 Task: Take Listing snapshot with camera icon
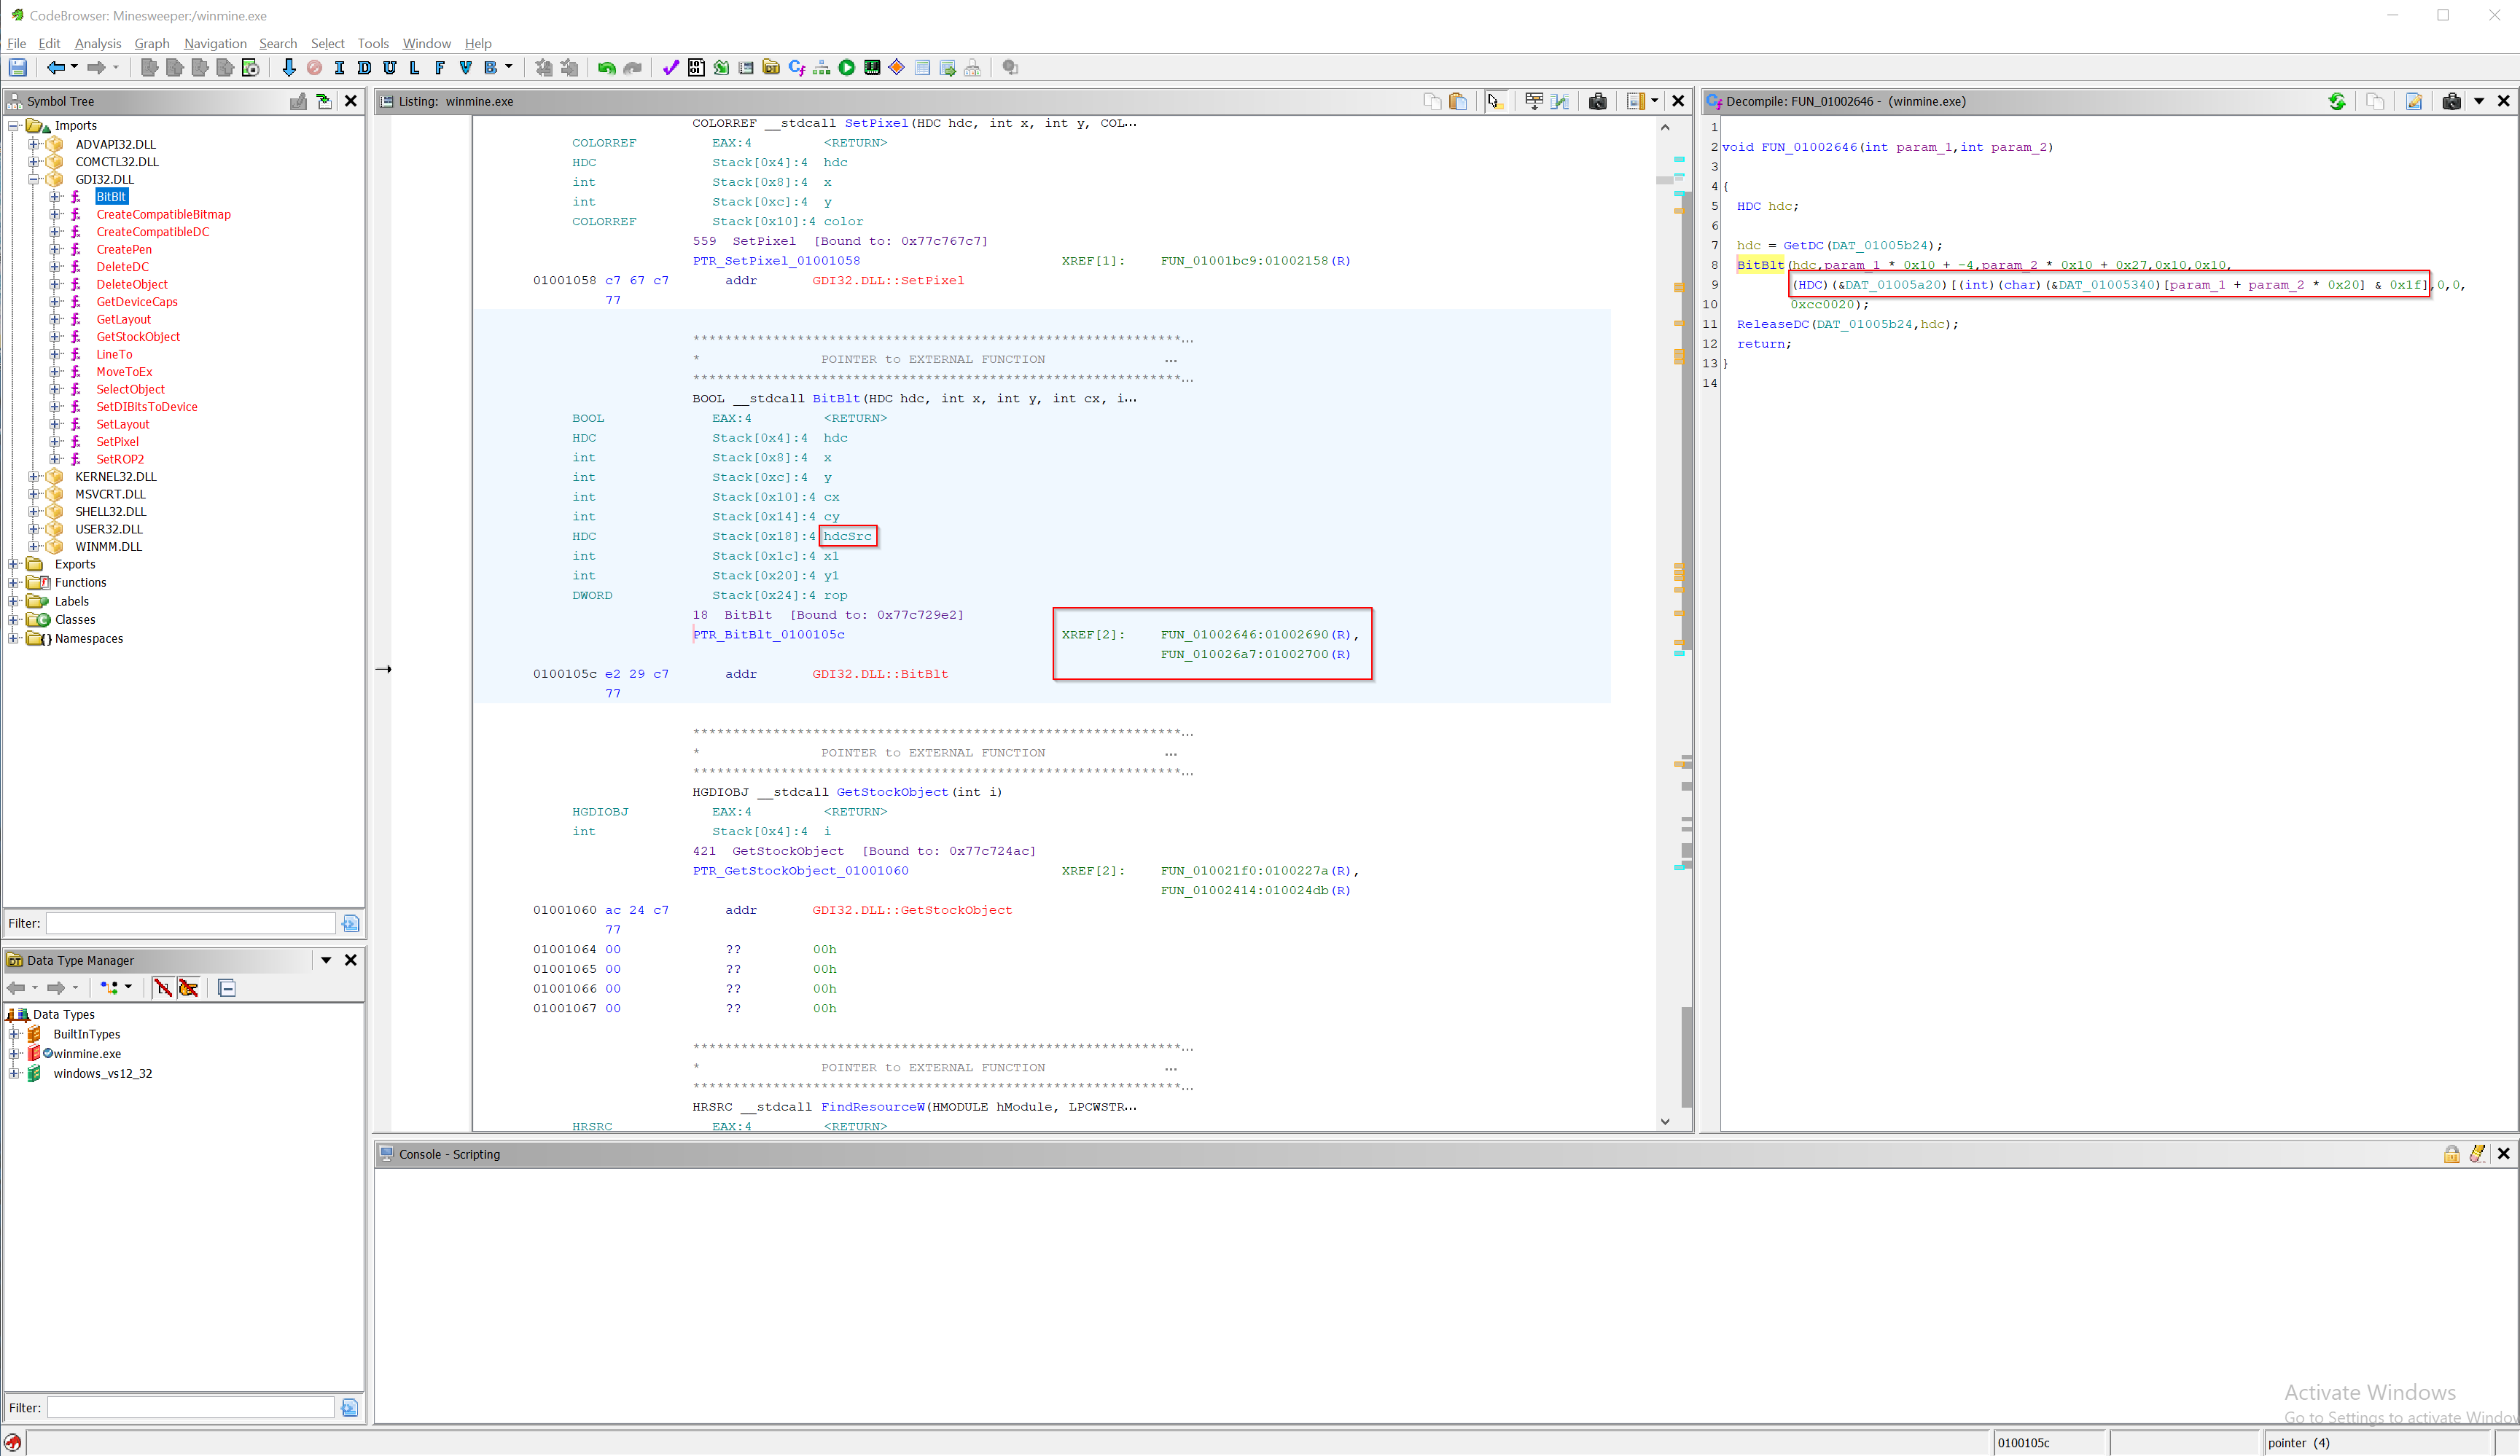pyautogui.click(x=1597, y=101)
